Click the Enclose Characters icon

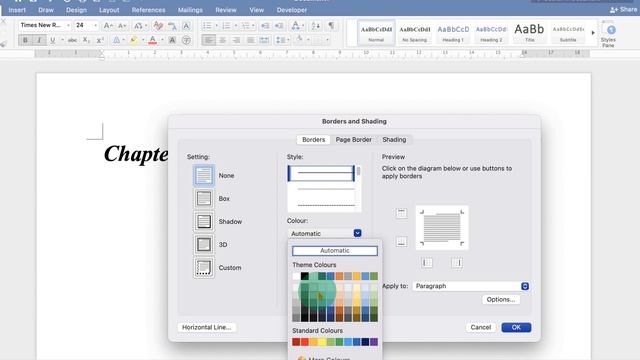point(187,40)
